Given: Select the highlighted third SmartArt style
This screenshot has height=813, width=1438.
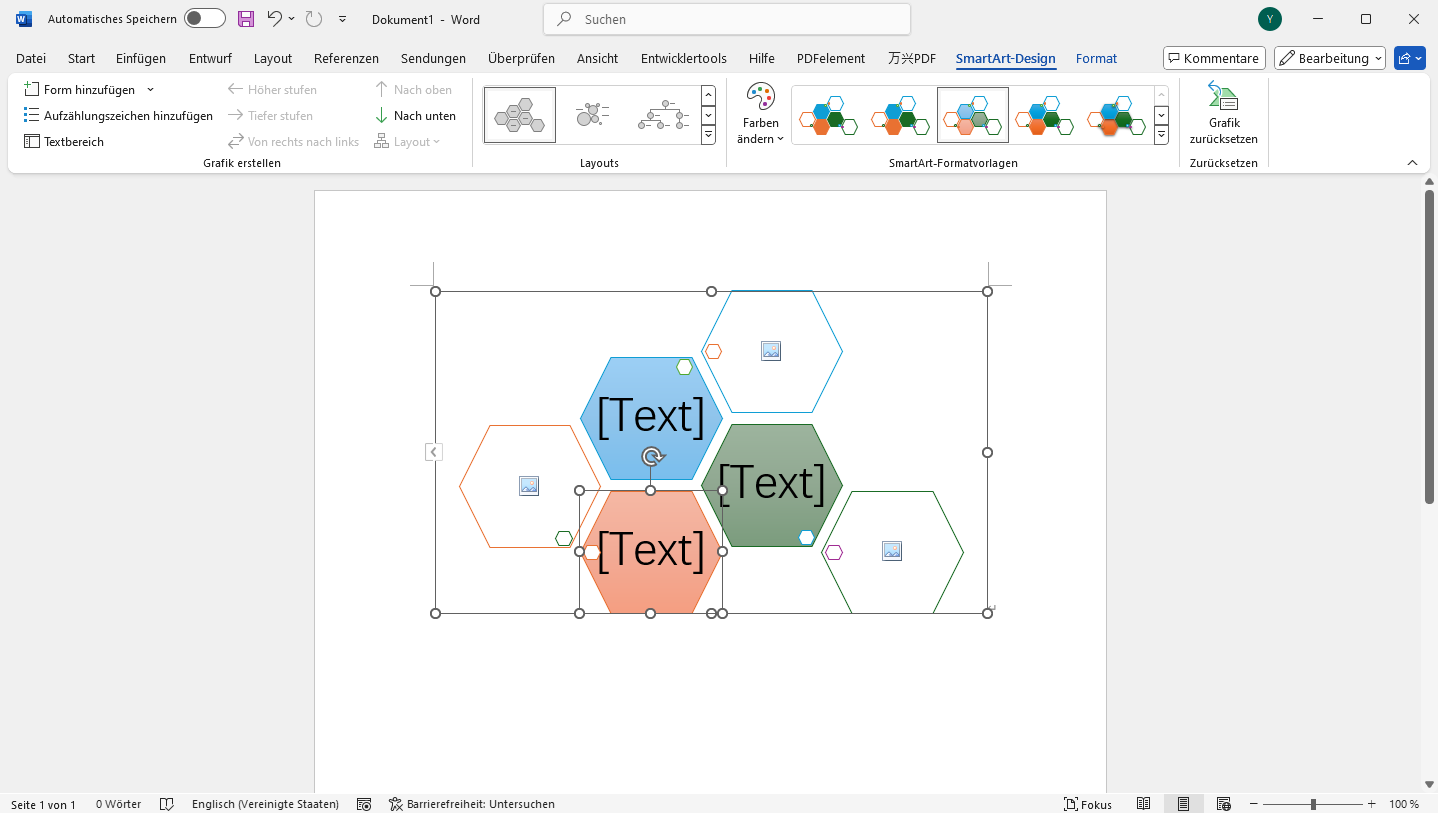Looking at the screenshot, I should point(973,115).
